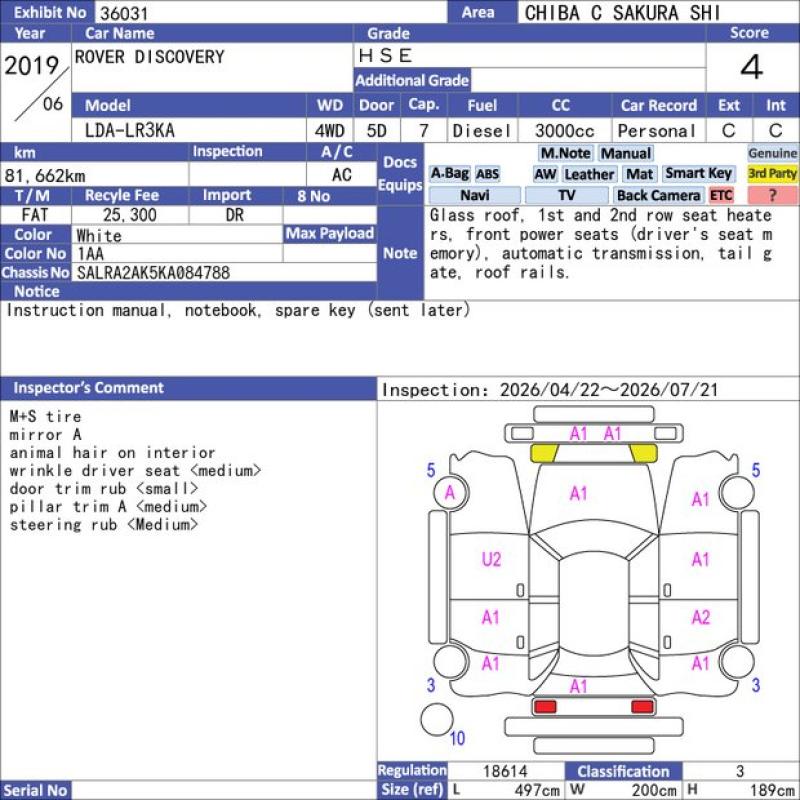Click the Smart Key badge

698,174
